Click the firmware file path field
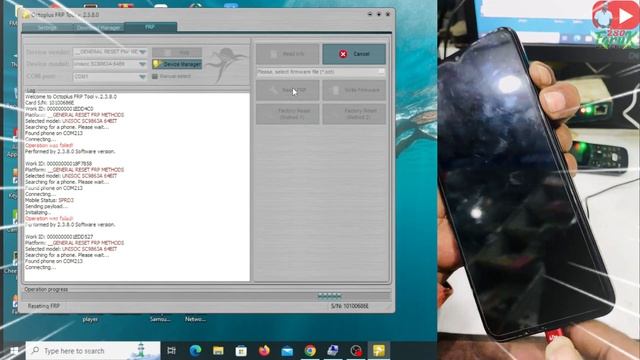 [x=317, y=72]
